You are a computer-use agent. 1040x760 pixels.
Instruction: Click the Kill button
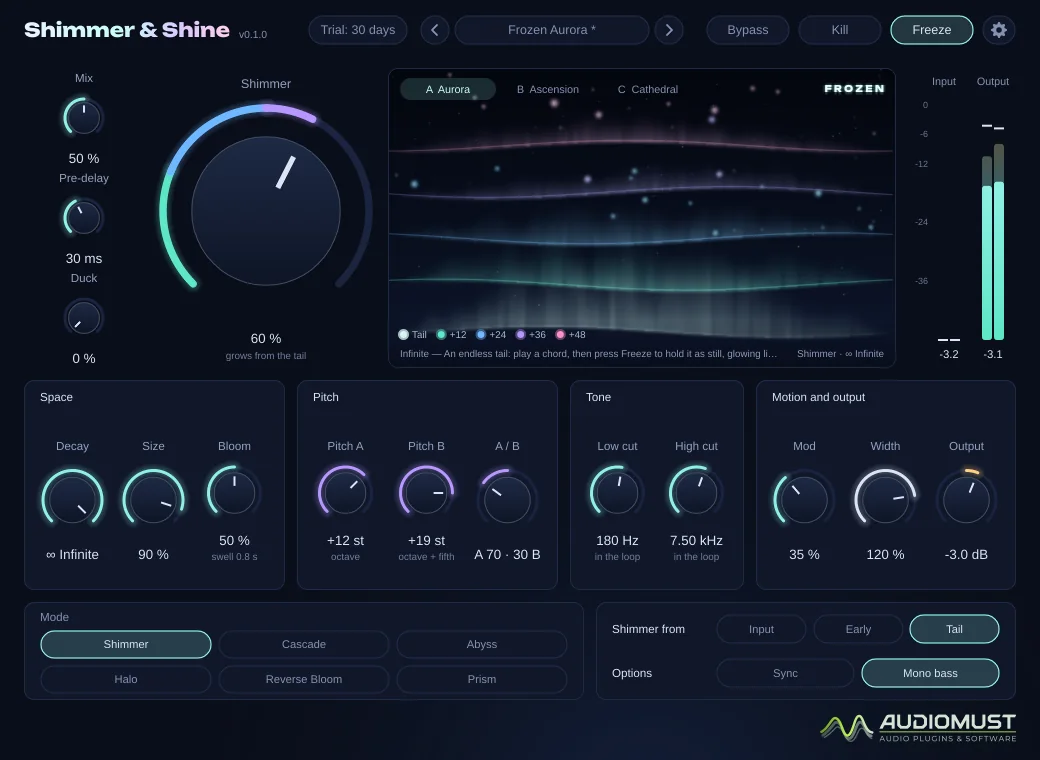[x=840, y=30]
